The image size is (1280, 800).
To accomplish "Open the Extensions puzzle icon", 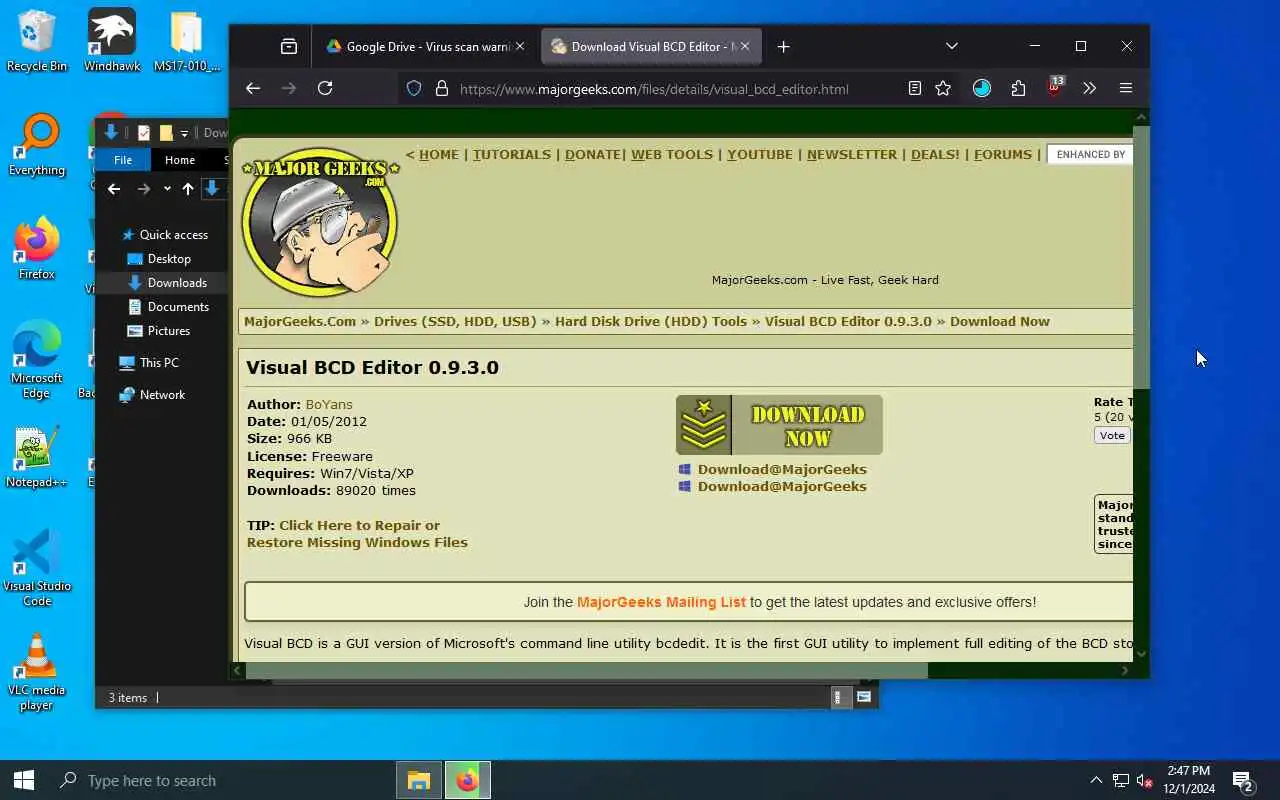I will click(x=1018, y=88).
